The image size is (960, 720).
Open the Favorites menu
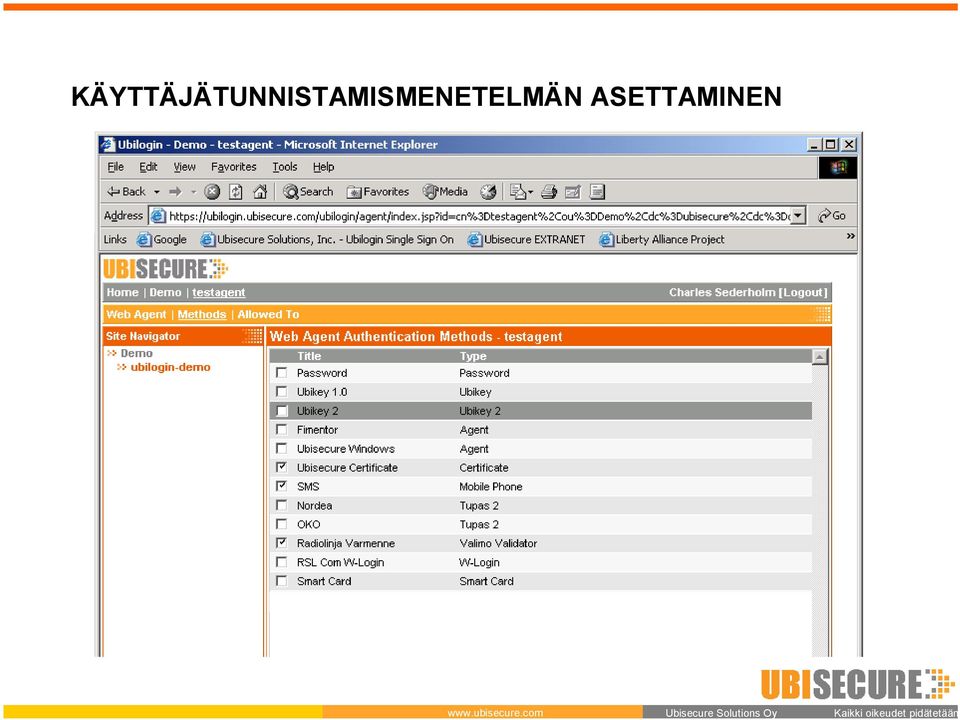pyautogui.click(x=233, y=167)
